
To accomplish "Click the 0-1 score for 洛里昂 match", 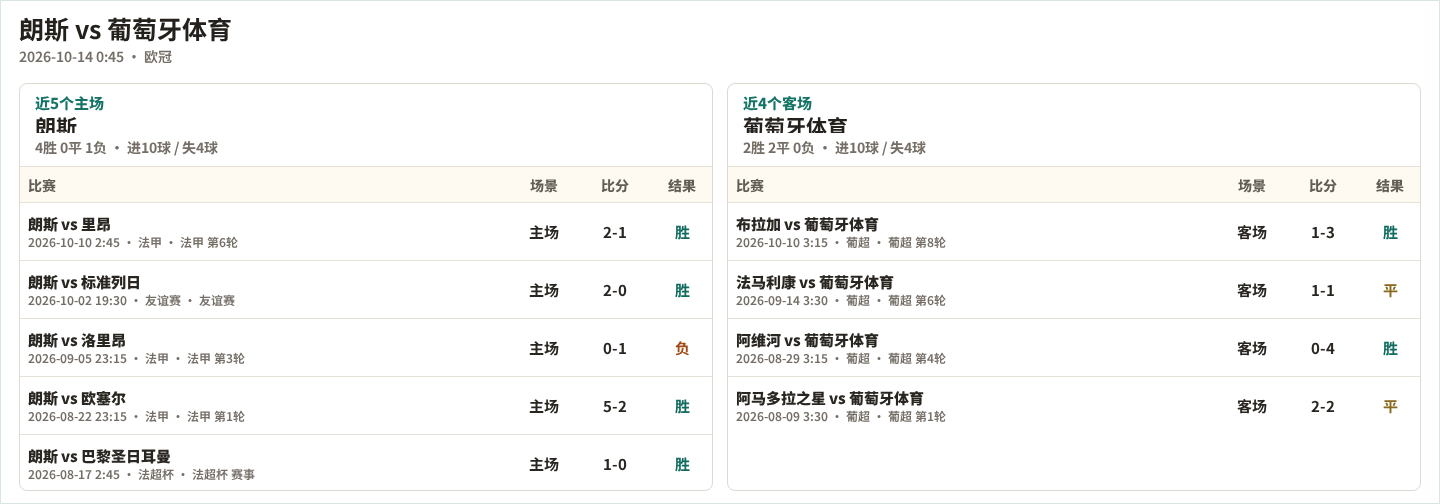I will 615,348.
